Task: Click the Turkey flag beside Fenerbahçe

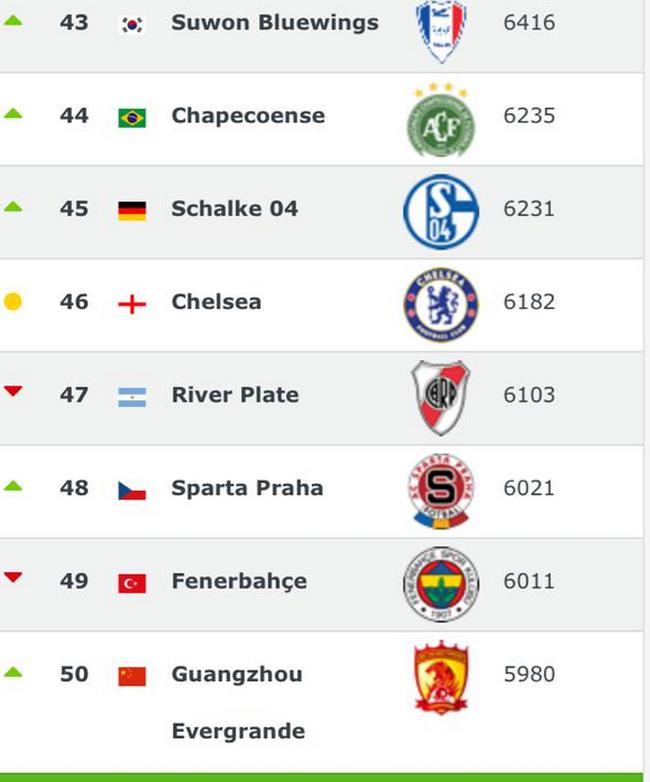Action: [132, 584]
